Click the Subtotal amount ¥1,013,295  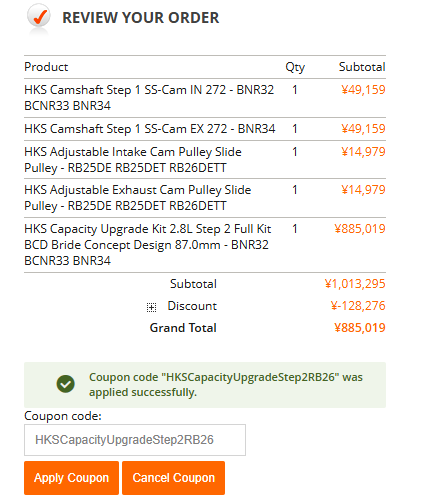[355, 284]
